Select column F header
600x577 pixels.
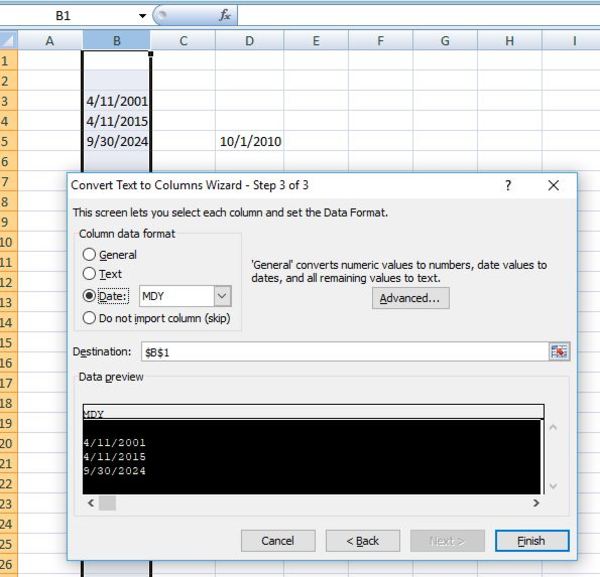pyautogui.click(x=381, y=41)
